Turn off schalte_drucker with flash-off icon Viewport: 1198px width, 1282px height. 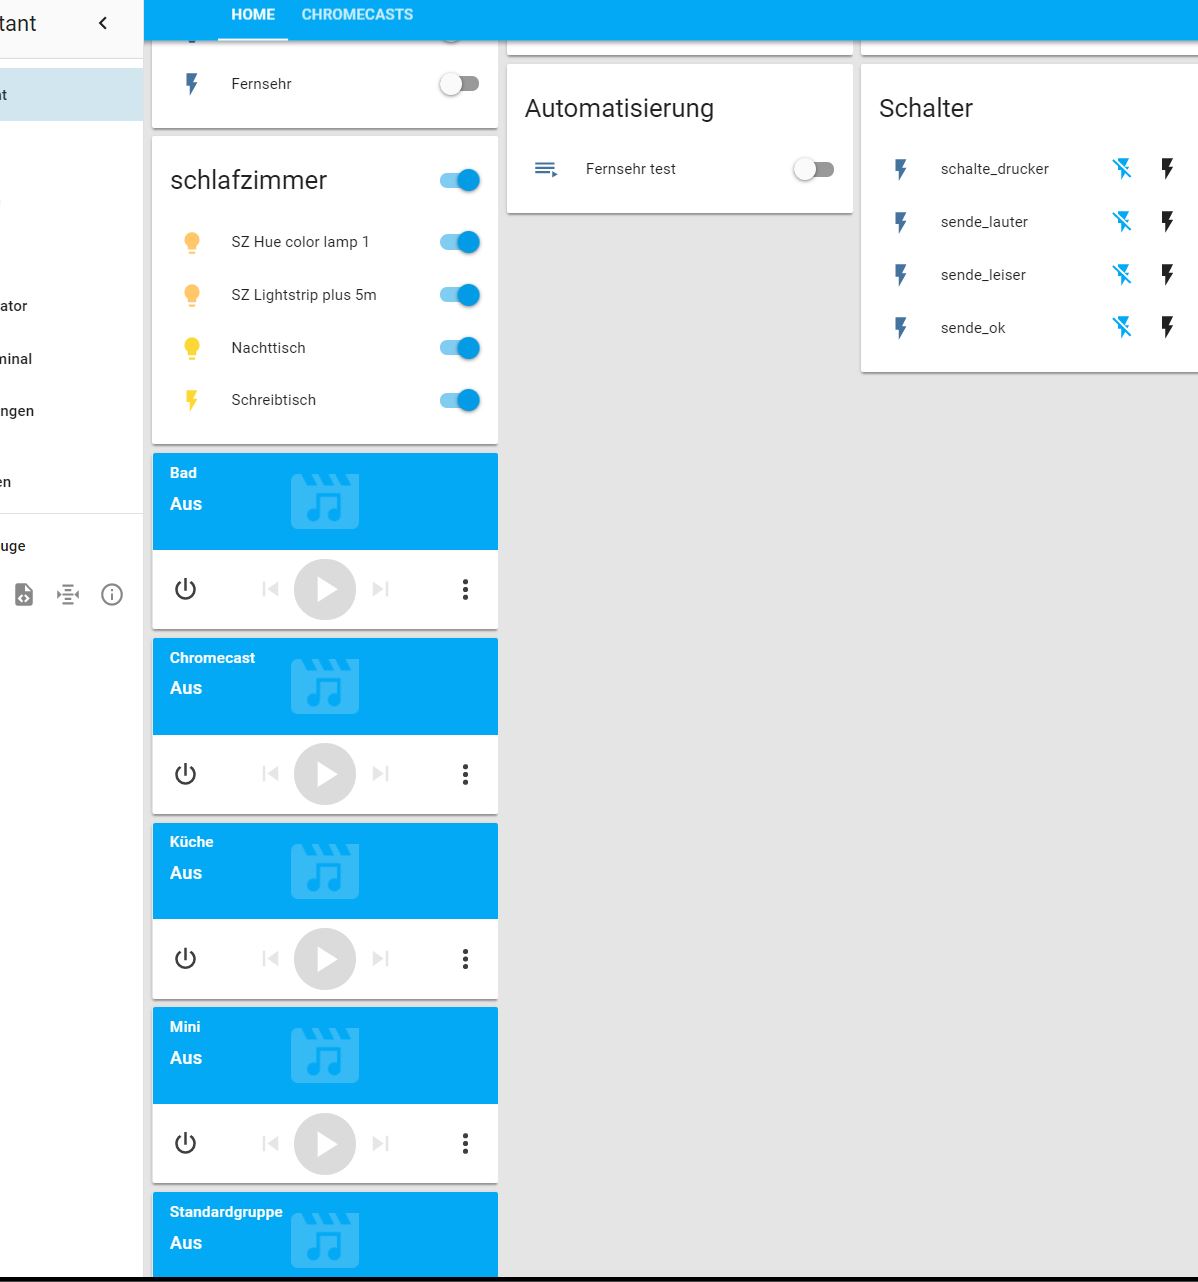[x=1122, y=168]
